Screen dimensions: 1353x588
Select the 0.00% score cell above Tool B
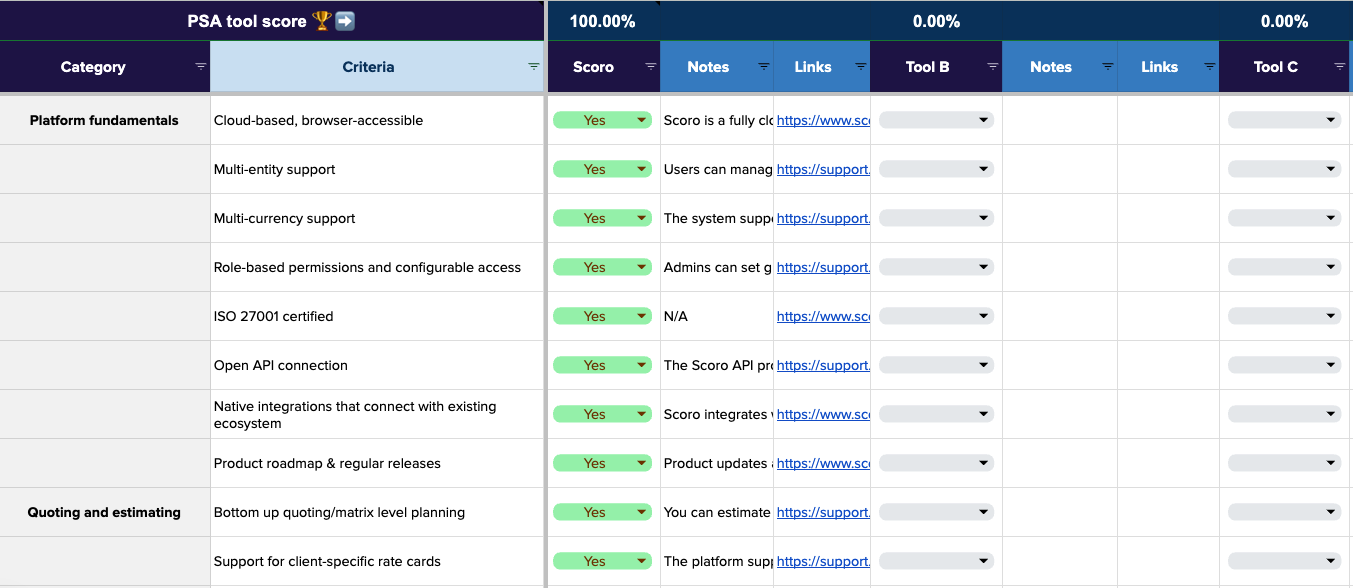coord(936,21)
